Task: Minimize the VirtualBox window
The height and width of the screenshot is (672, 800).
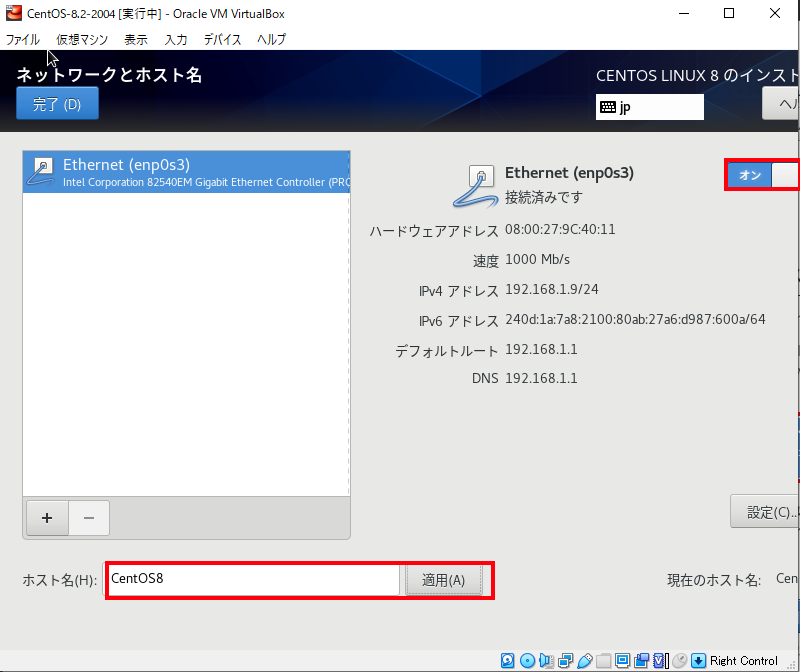Action: pyautogui.click(x=684, y=13)
